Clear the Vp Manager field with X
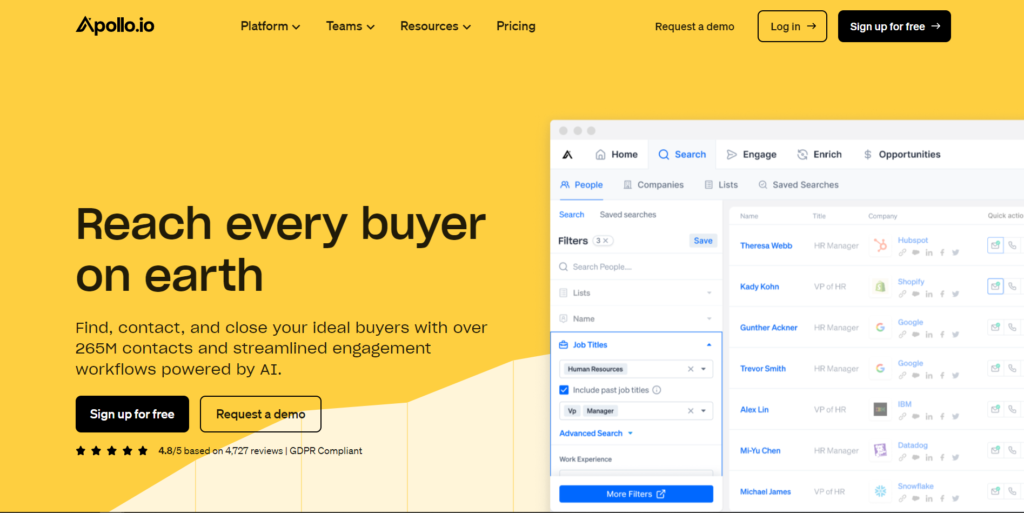The height and width of the screenshot is (513, 1024). (x=690, y=411)
